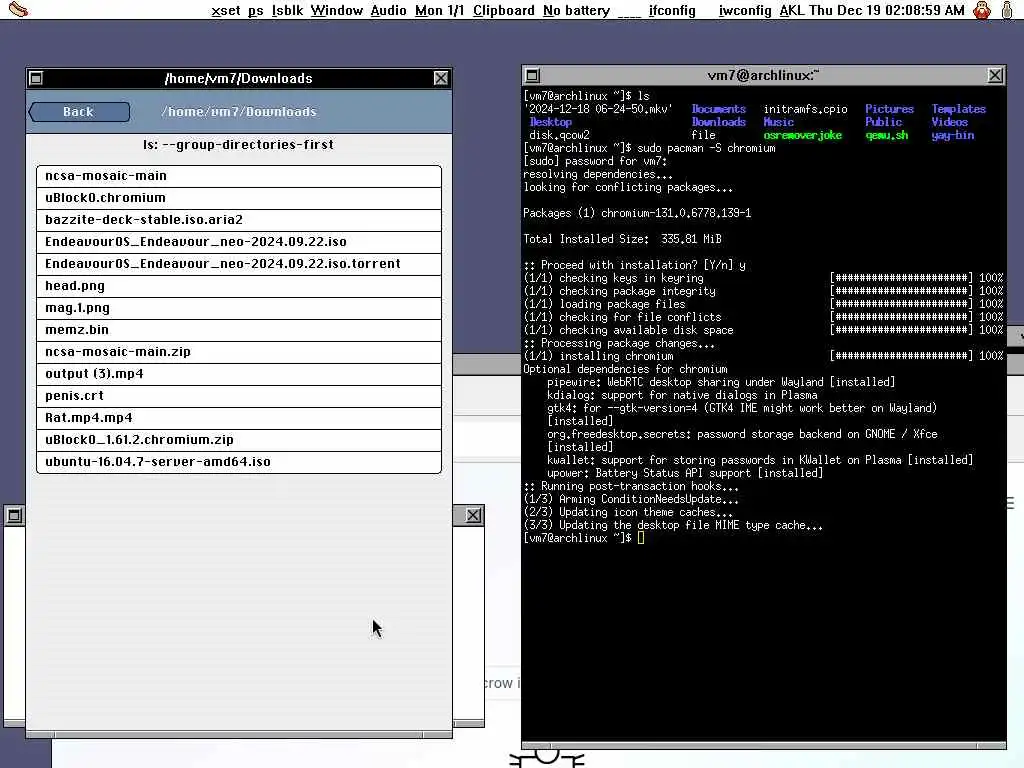Select output (3).mp4 file
1024x768 pixels.
click(x=239, y=374)
